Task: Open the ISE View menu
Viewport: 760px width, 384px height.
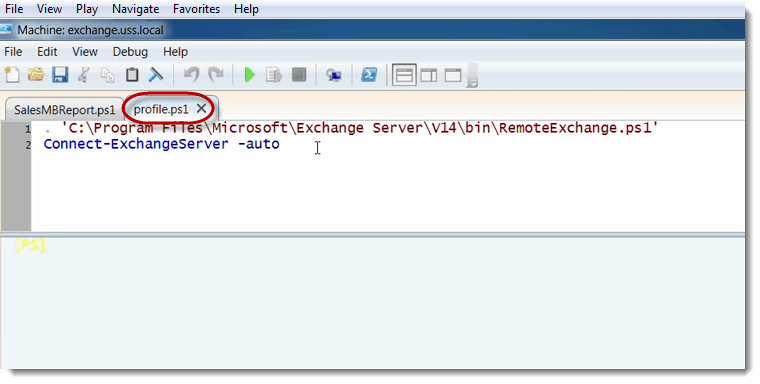Action: pyautogui.click(x=85, y=52)
